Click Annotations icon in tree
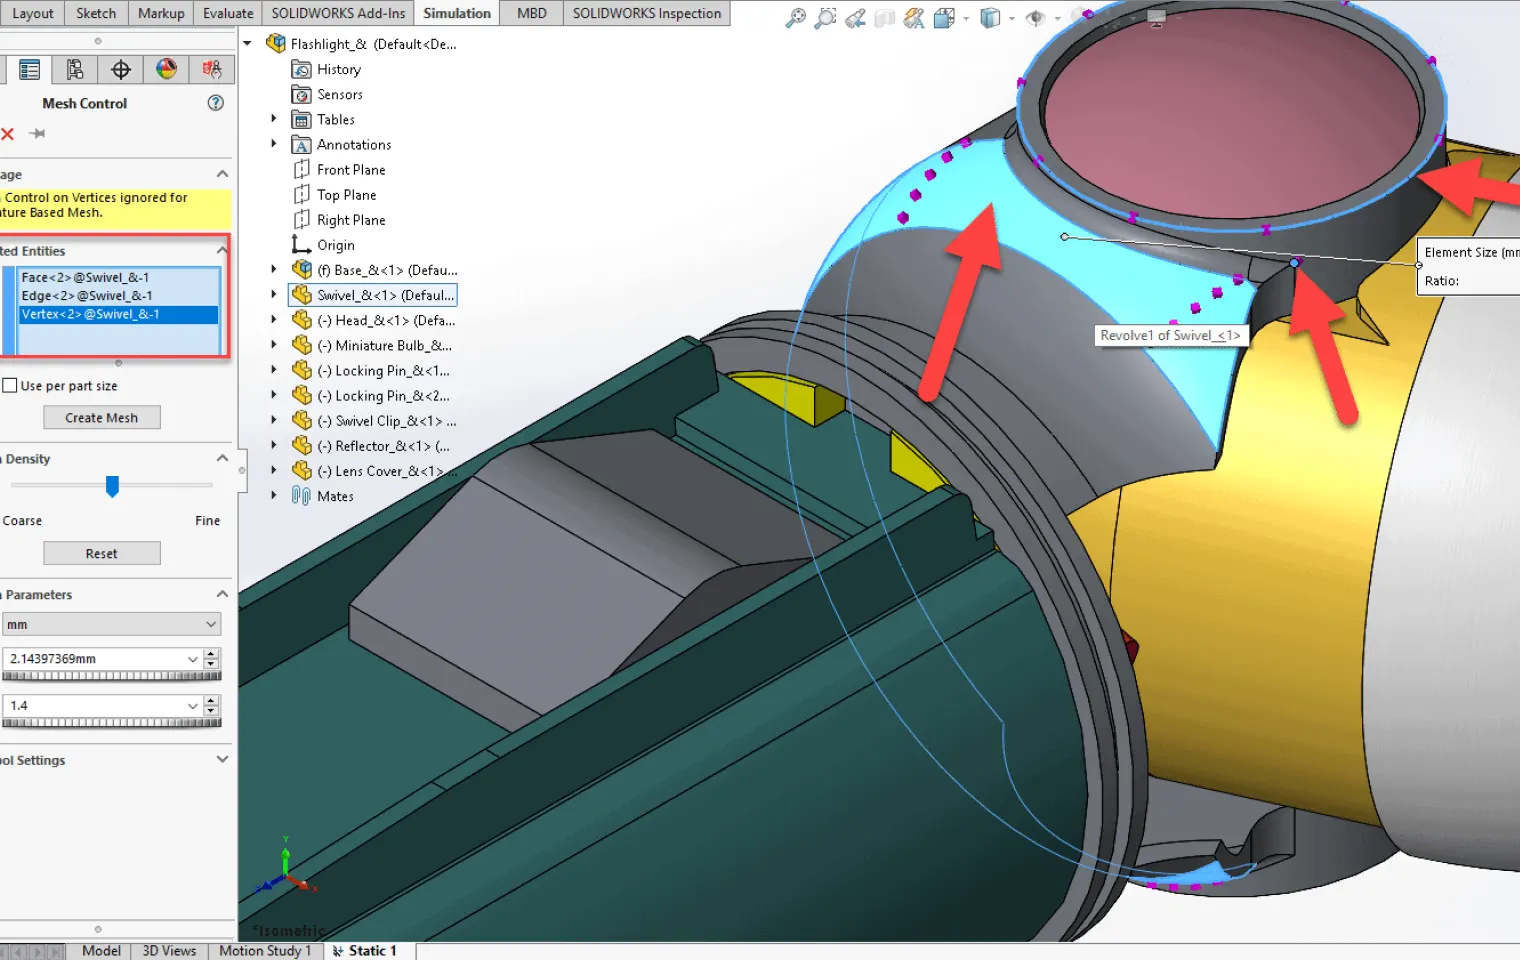1520x960 pixels. tap(301, 145)
